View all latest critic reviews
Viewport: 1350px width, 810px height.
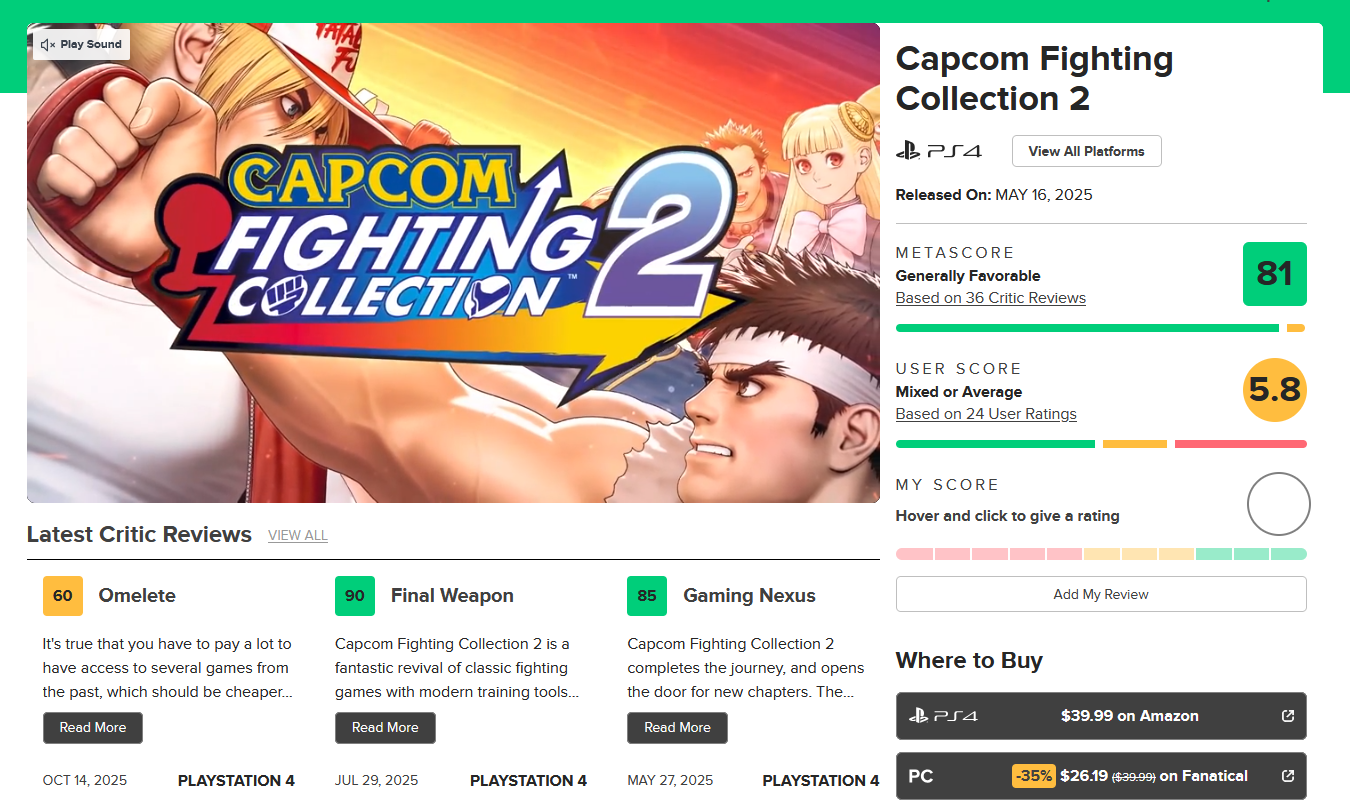click(x=297, y=536)
